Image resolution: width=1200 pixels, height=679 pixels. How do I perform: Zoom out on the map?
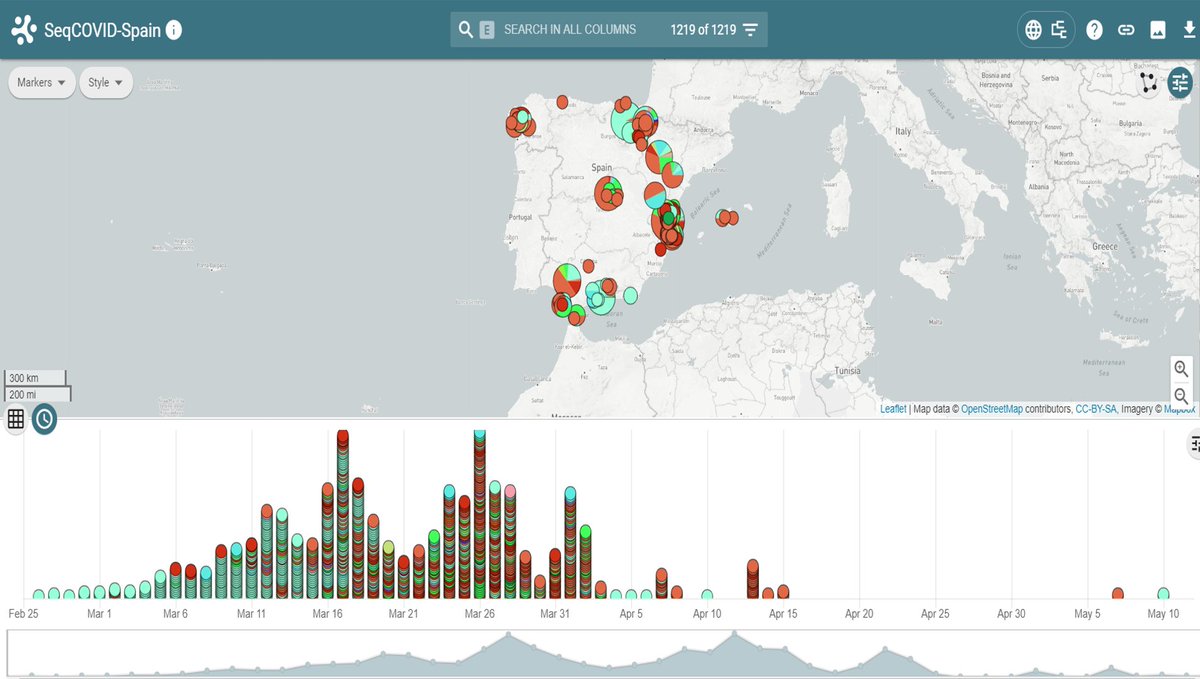1181,395
